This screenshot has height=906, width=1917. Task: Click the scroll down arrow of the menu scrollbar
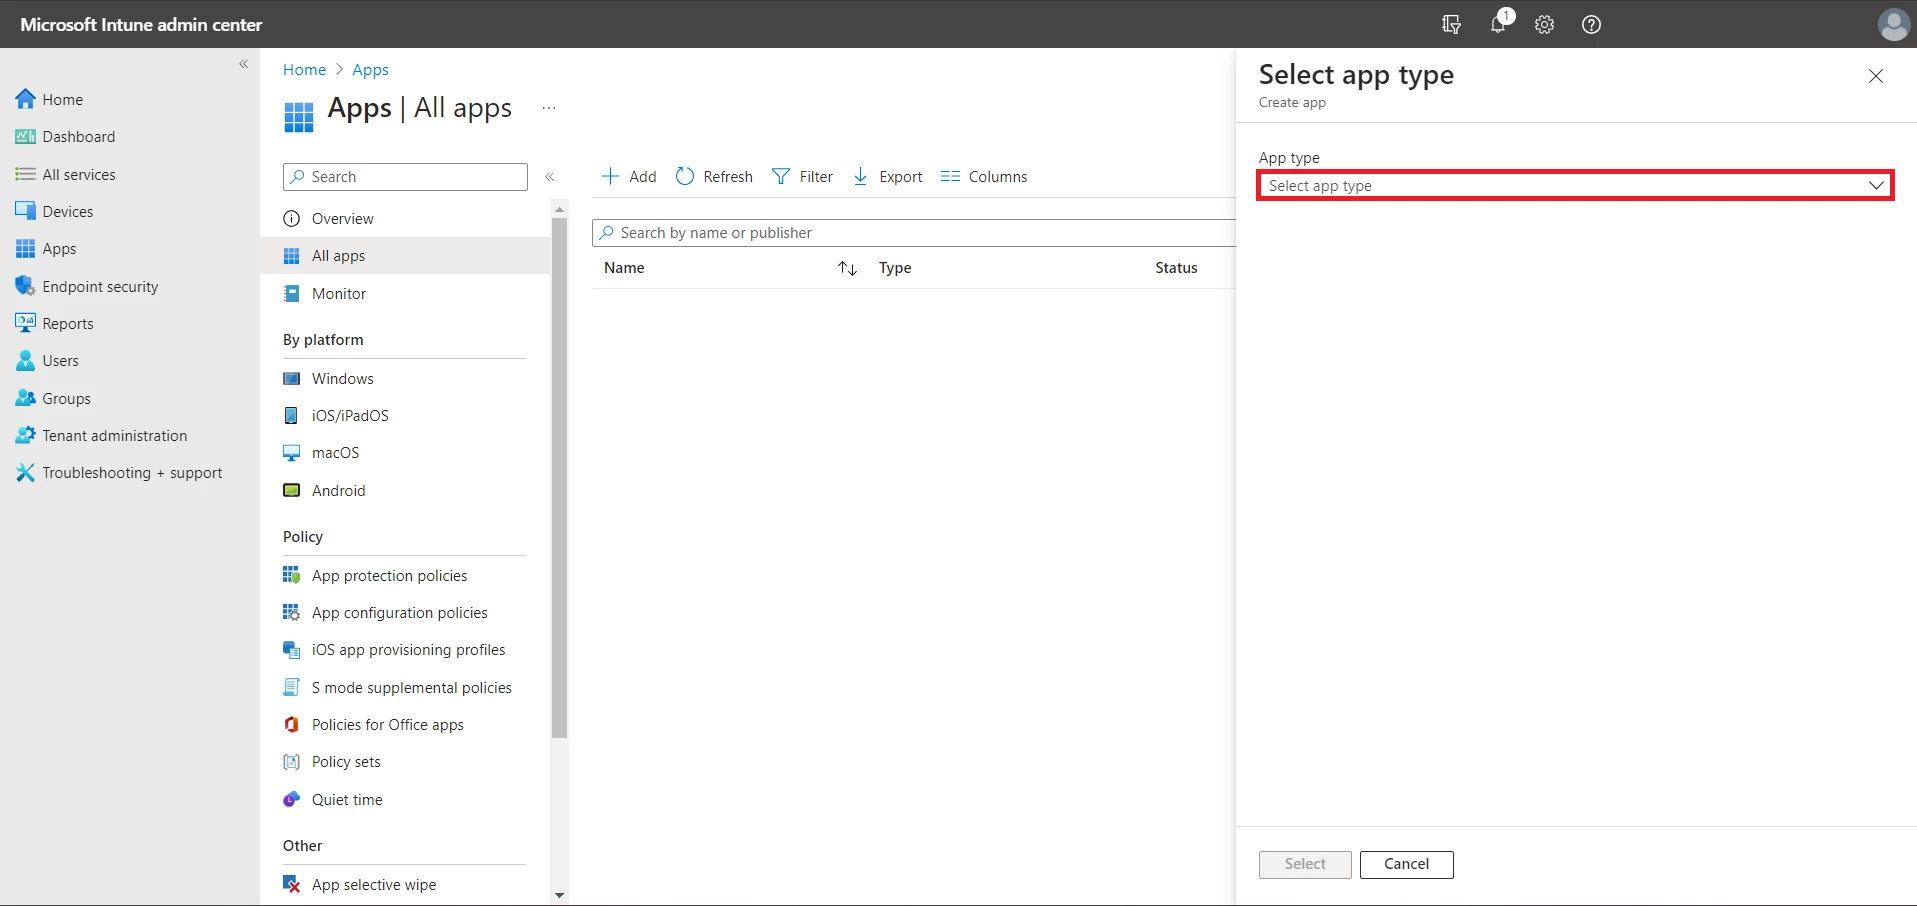559,895
